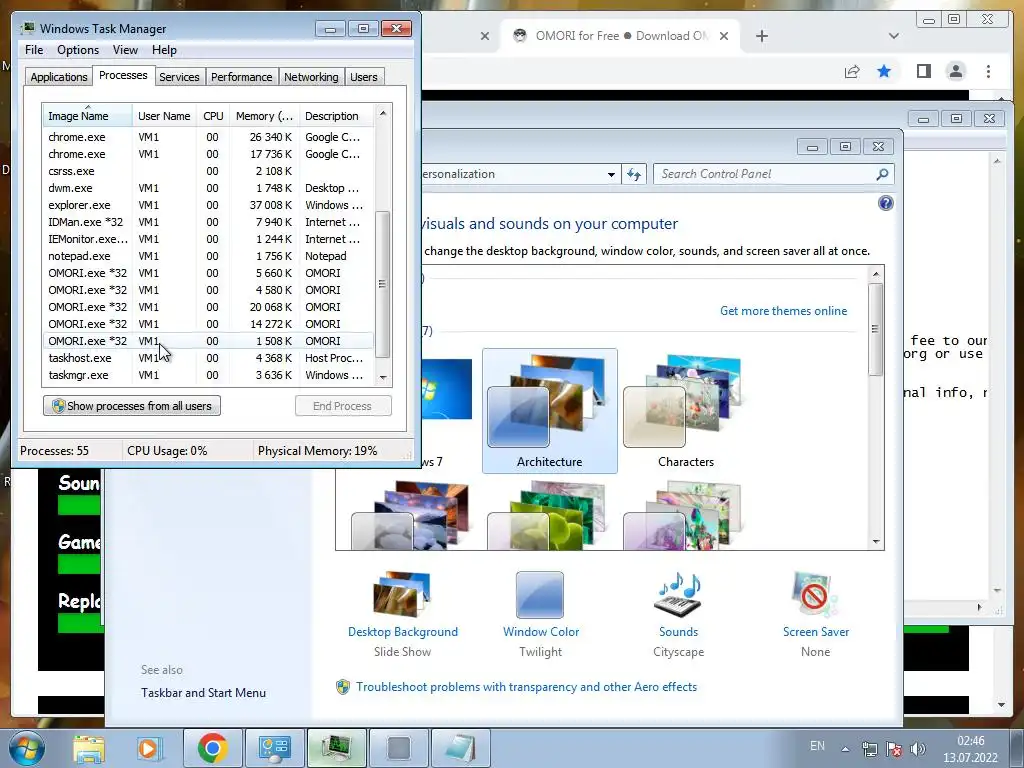Switch to the Performance tab

coord(241,77)
